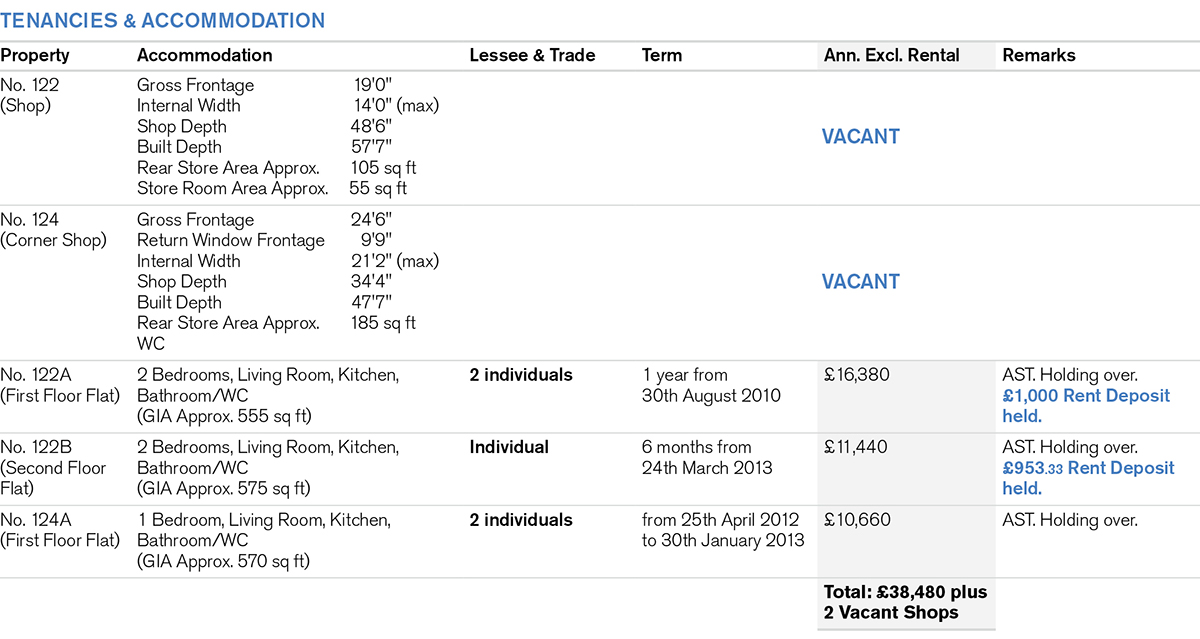The width and height of the screenshot is (1200, 639).
Task: Open the £953.33 Rent Deposit held link
Action: [1088, 478]
